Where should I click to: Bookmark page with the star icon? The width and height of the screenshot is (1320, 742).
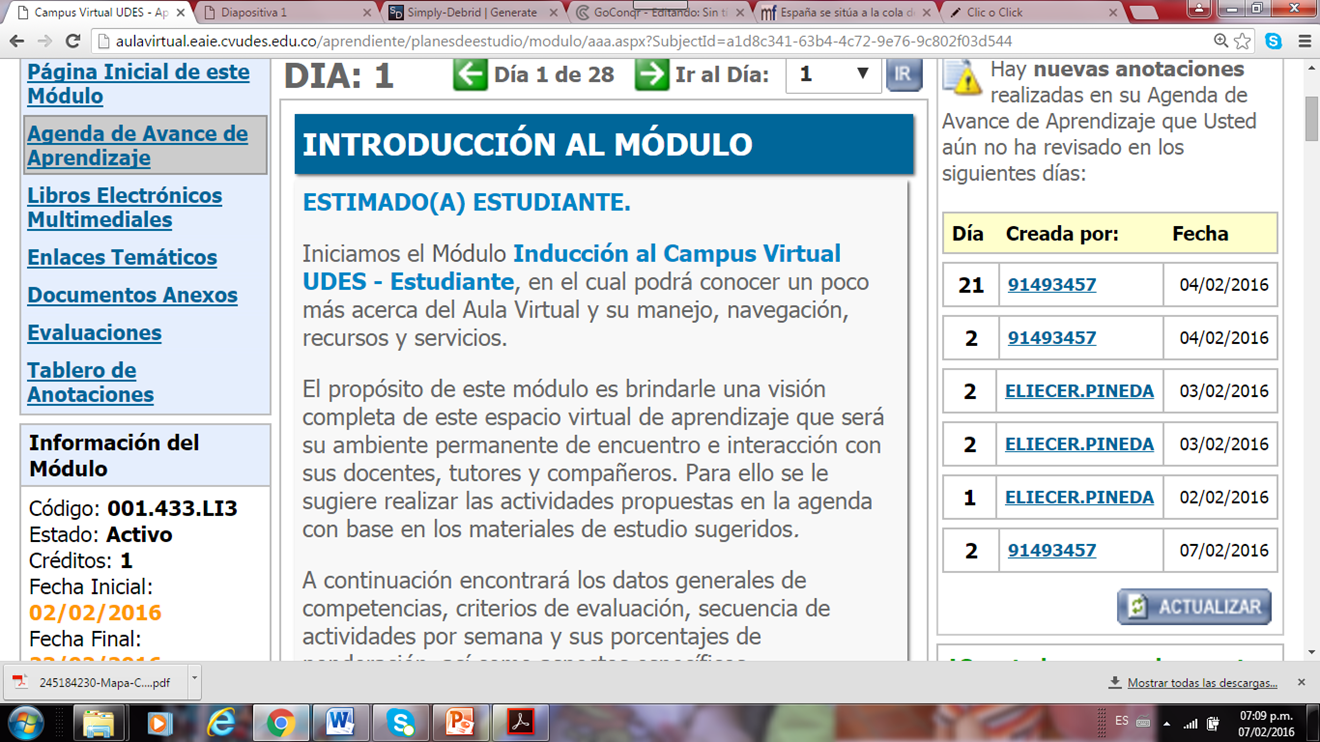point(1243,42)
